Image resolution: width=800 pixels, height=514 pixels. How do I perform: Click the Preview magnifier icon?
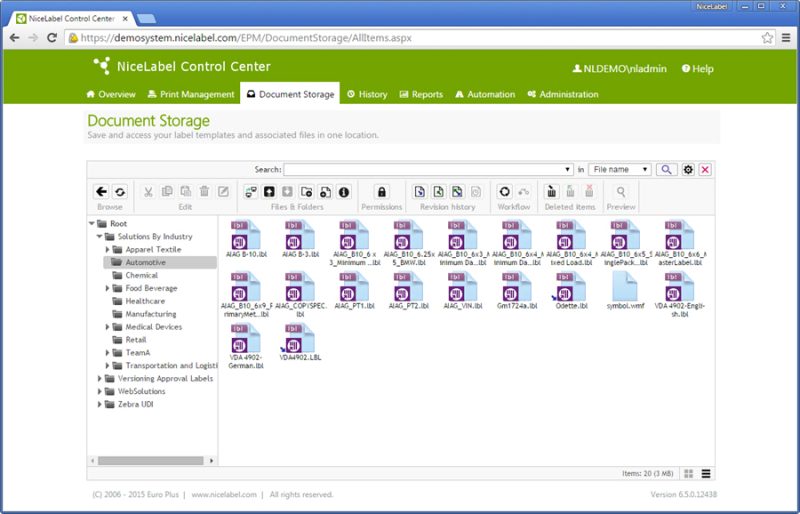621,192
